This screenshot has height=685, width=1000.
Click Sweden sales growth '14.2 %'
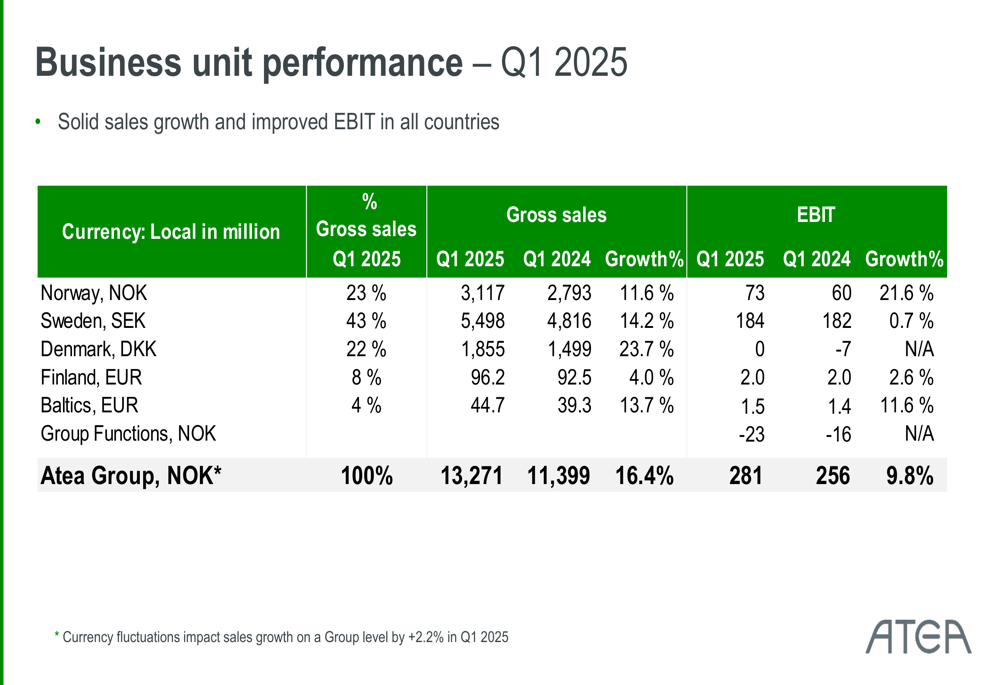point(647,321)
